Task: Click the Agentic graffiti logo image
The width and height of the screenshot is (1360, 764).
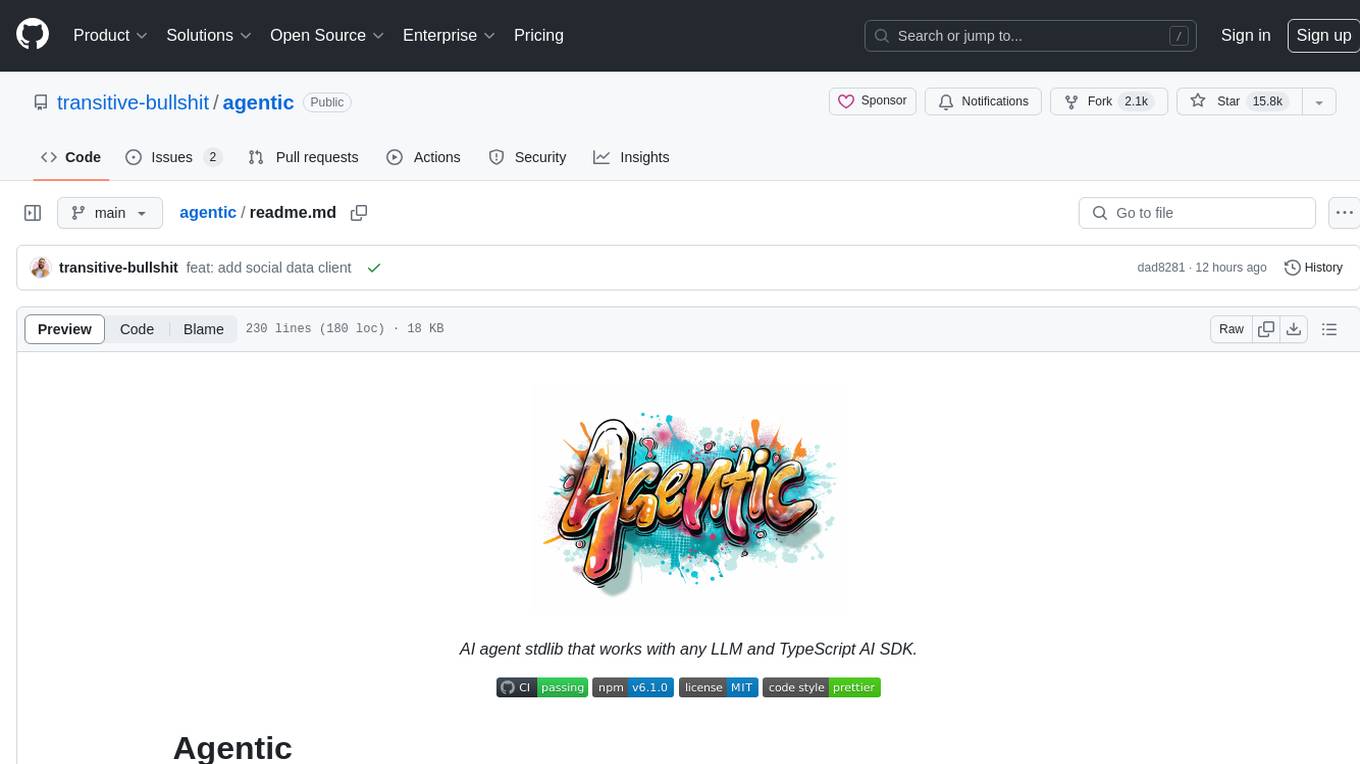Action: 688,500
